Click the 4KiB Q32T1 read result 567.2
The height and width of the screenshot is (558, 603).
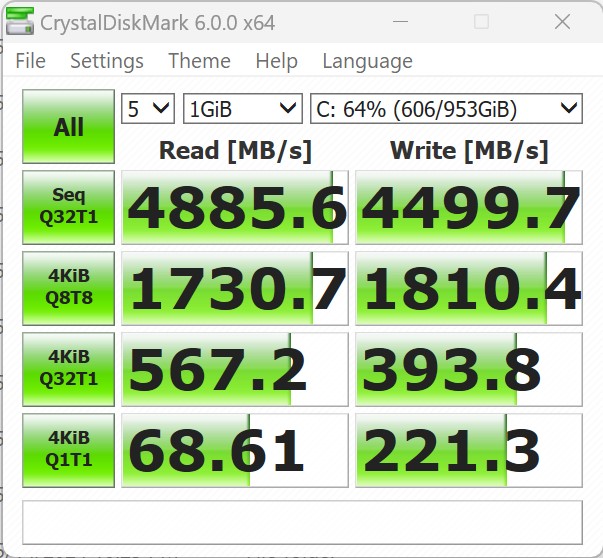point(235,369)
